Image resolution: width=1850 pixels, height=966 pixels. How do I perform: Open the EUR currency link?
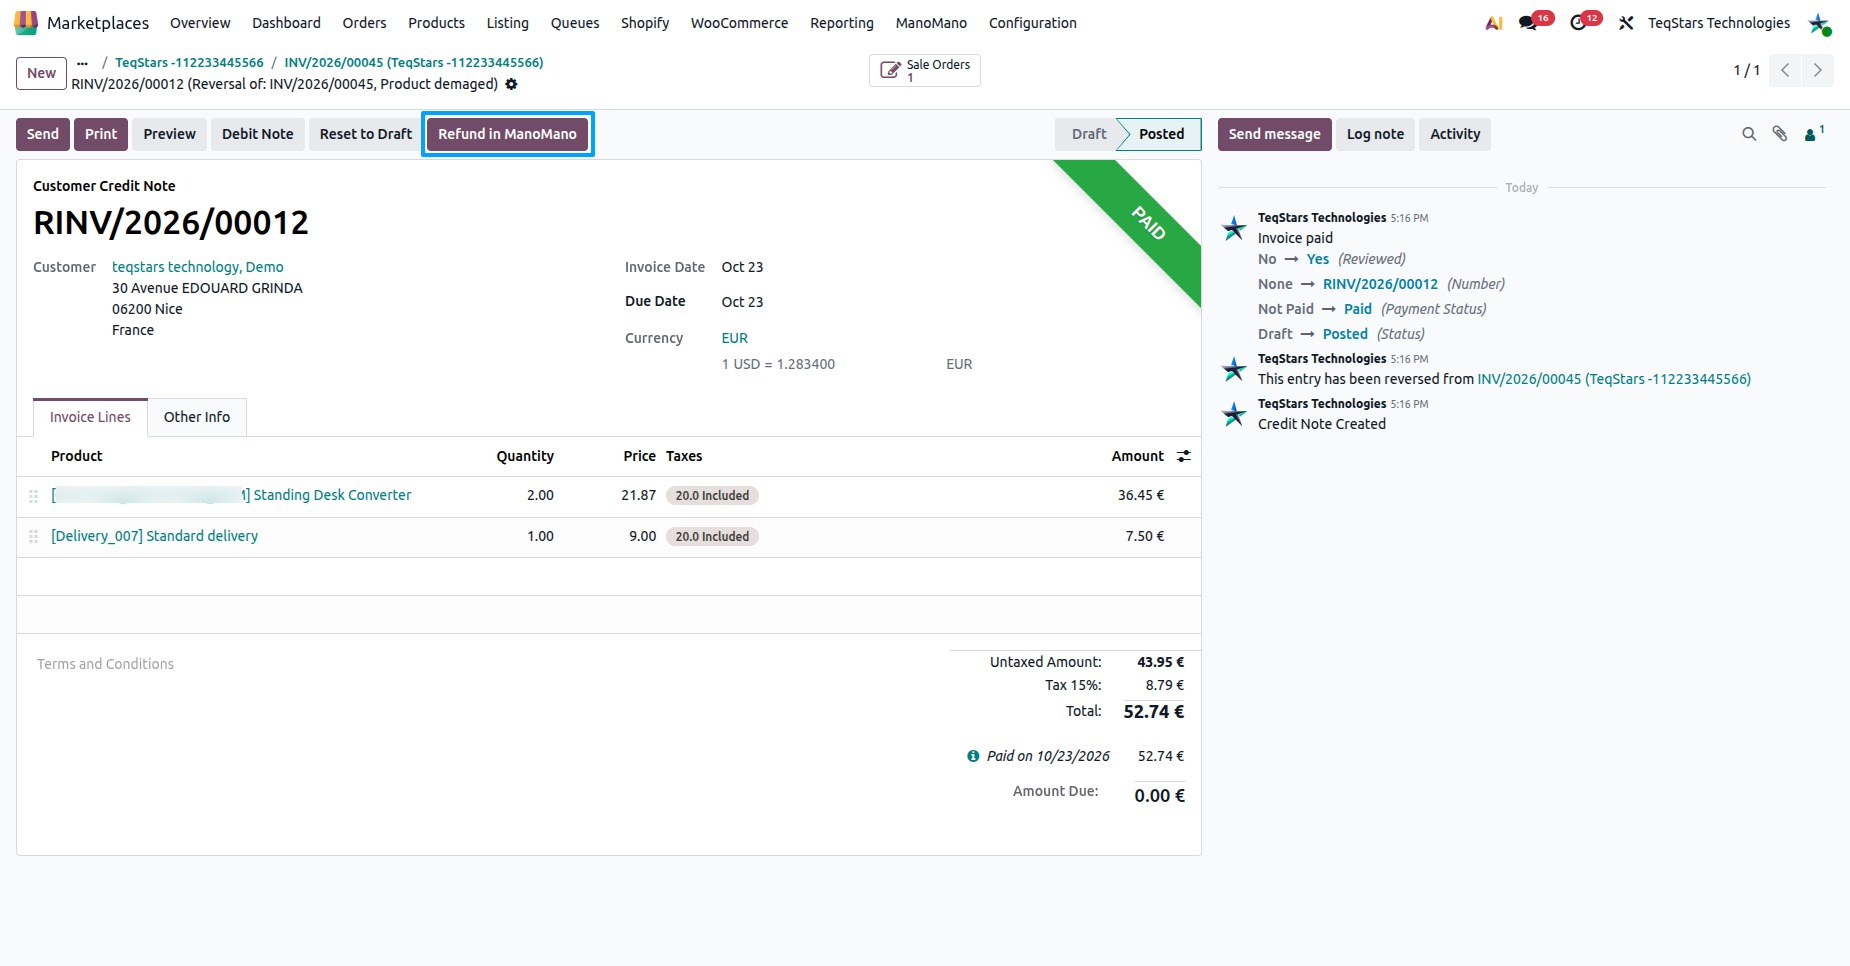point(735,338)
